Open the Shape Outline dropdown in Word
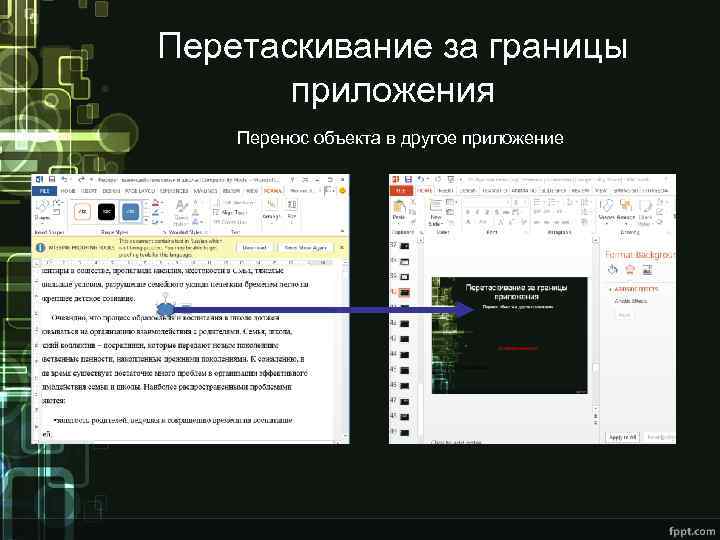Viewport: 720px width, 540px height. [x=157, y=212]
